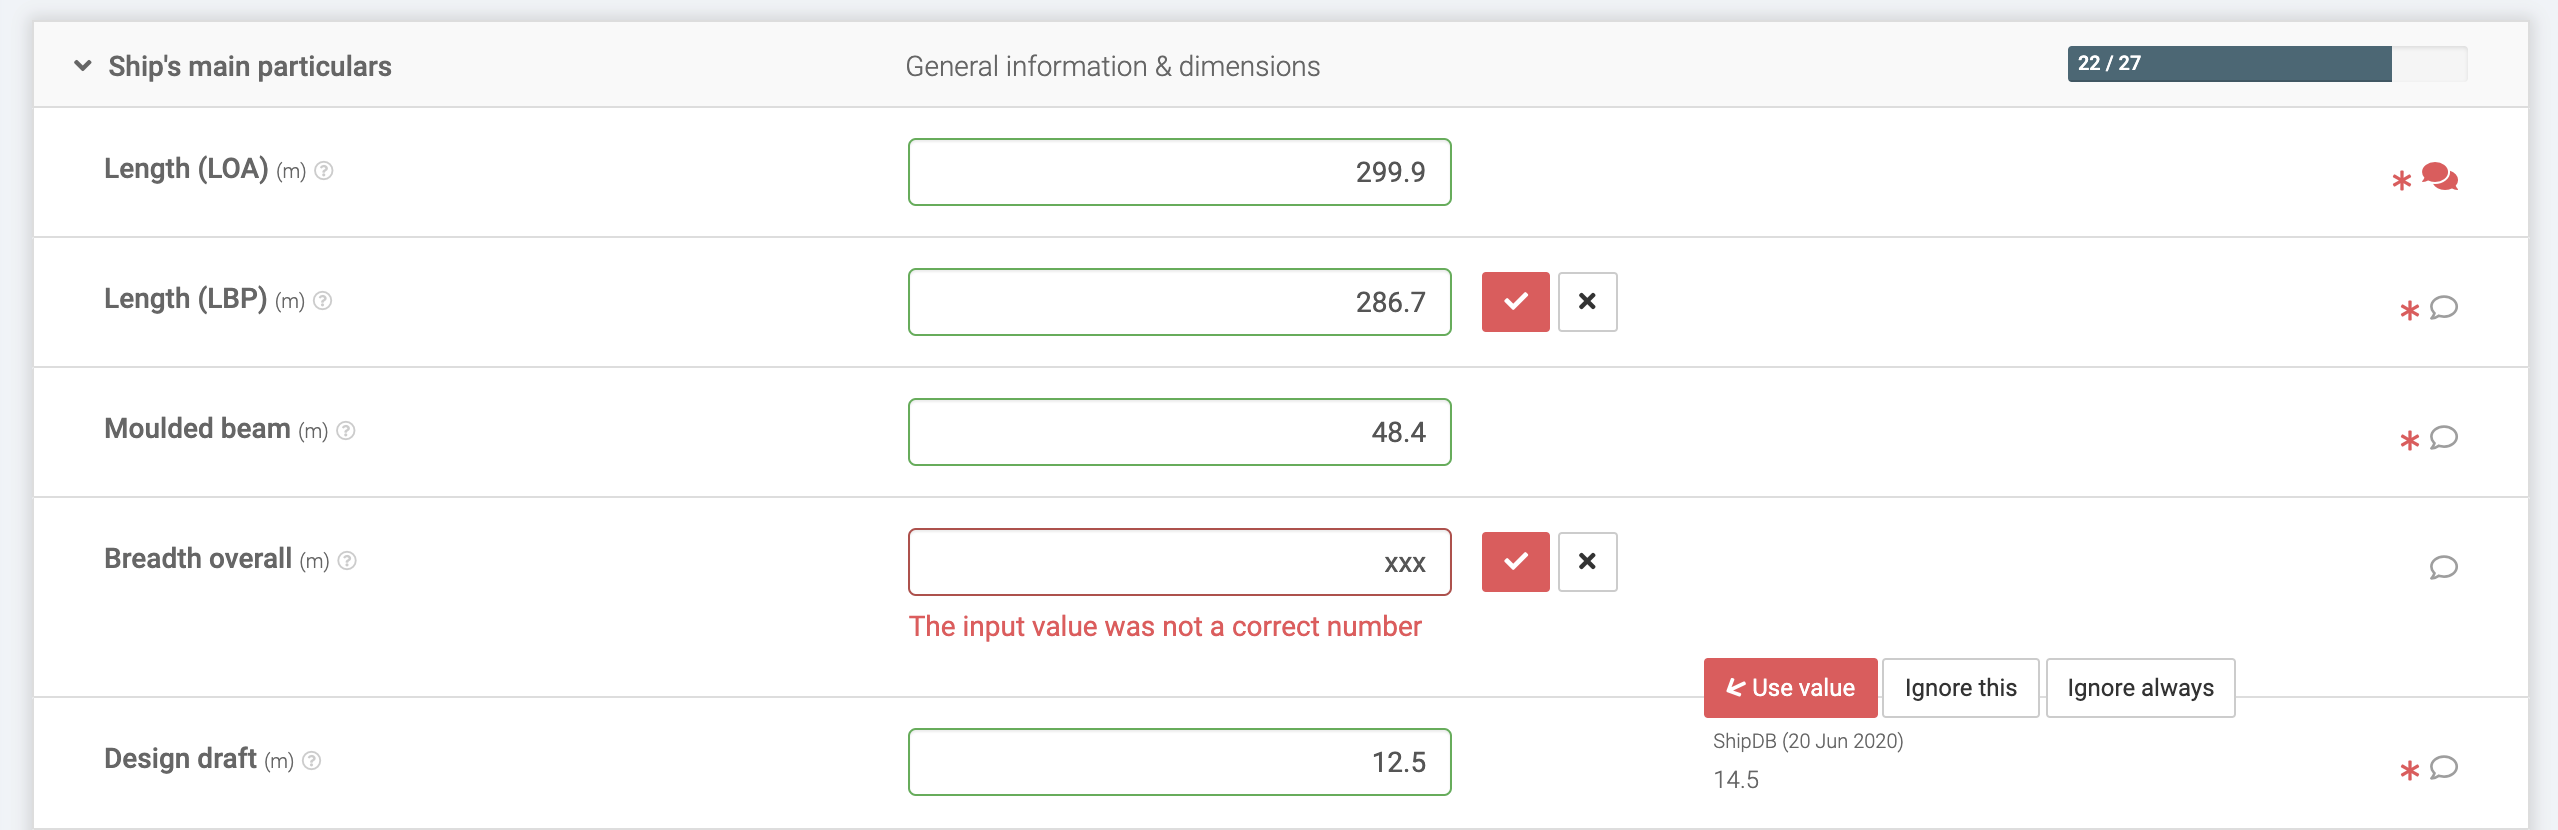This screenshot has width=2558, height=830.
Task: Show help for Design draft
Action: [312, 761]
